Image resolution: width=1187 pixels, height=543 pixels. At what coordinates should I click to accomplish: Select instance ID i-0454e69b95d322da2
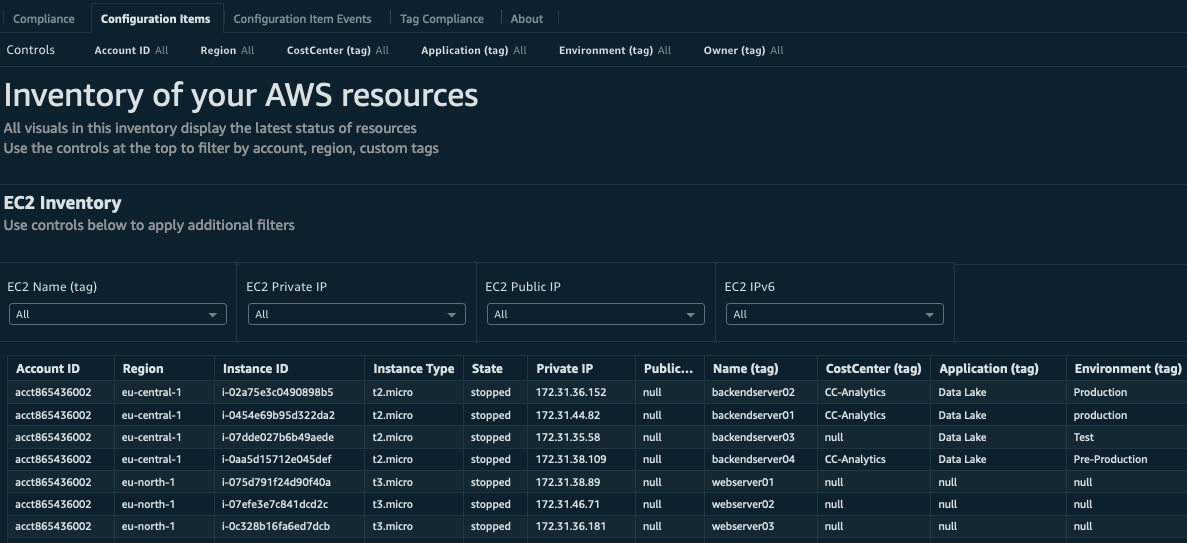click(x=278, y=415)
